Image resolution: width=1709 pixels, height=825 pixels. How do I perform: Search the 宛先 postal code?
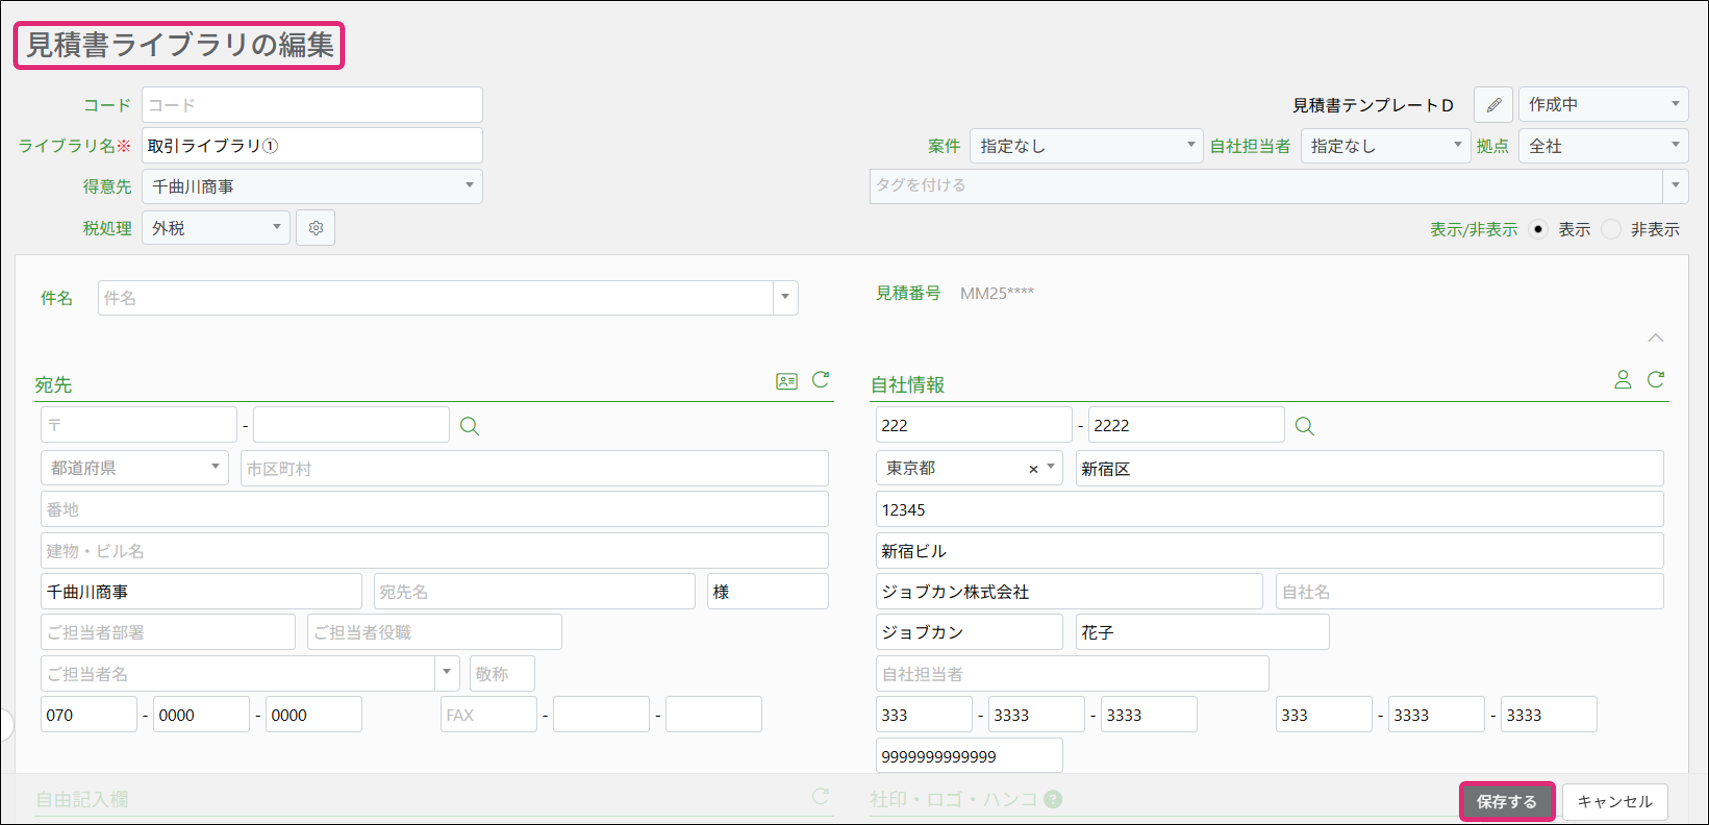click(469, 426)
